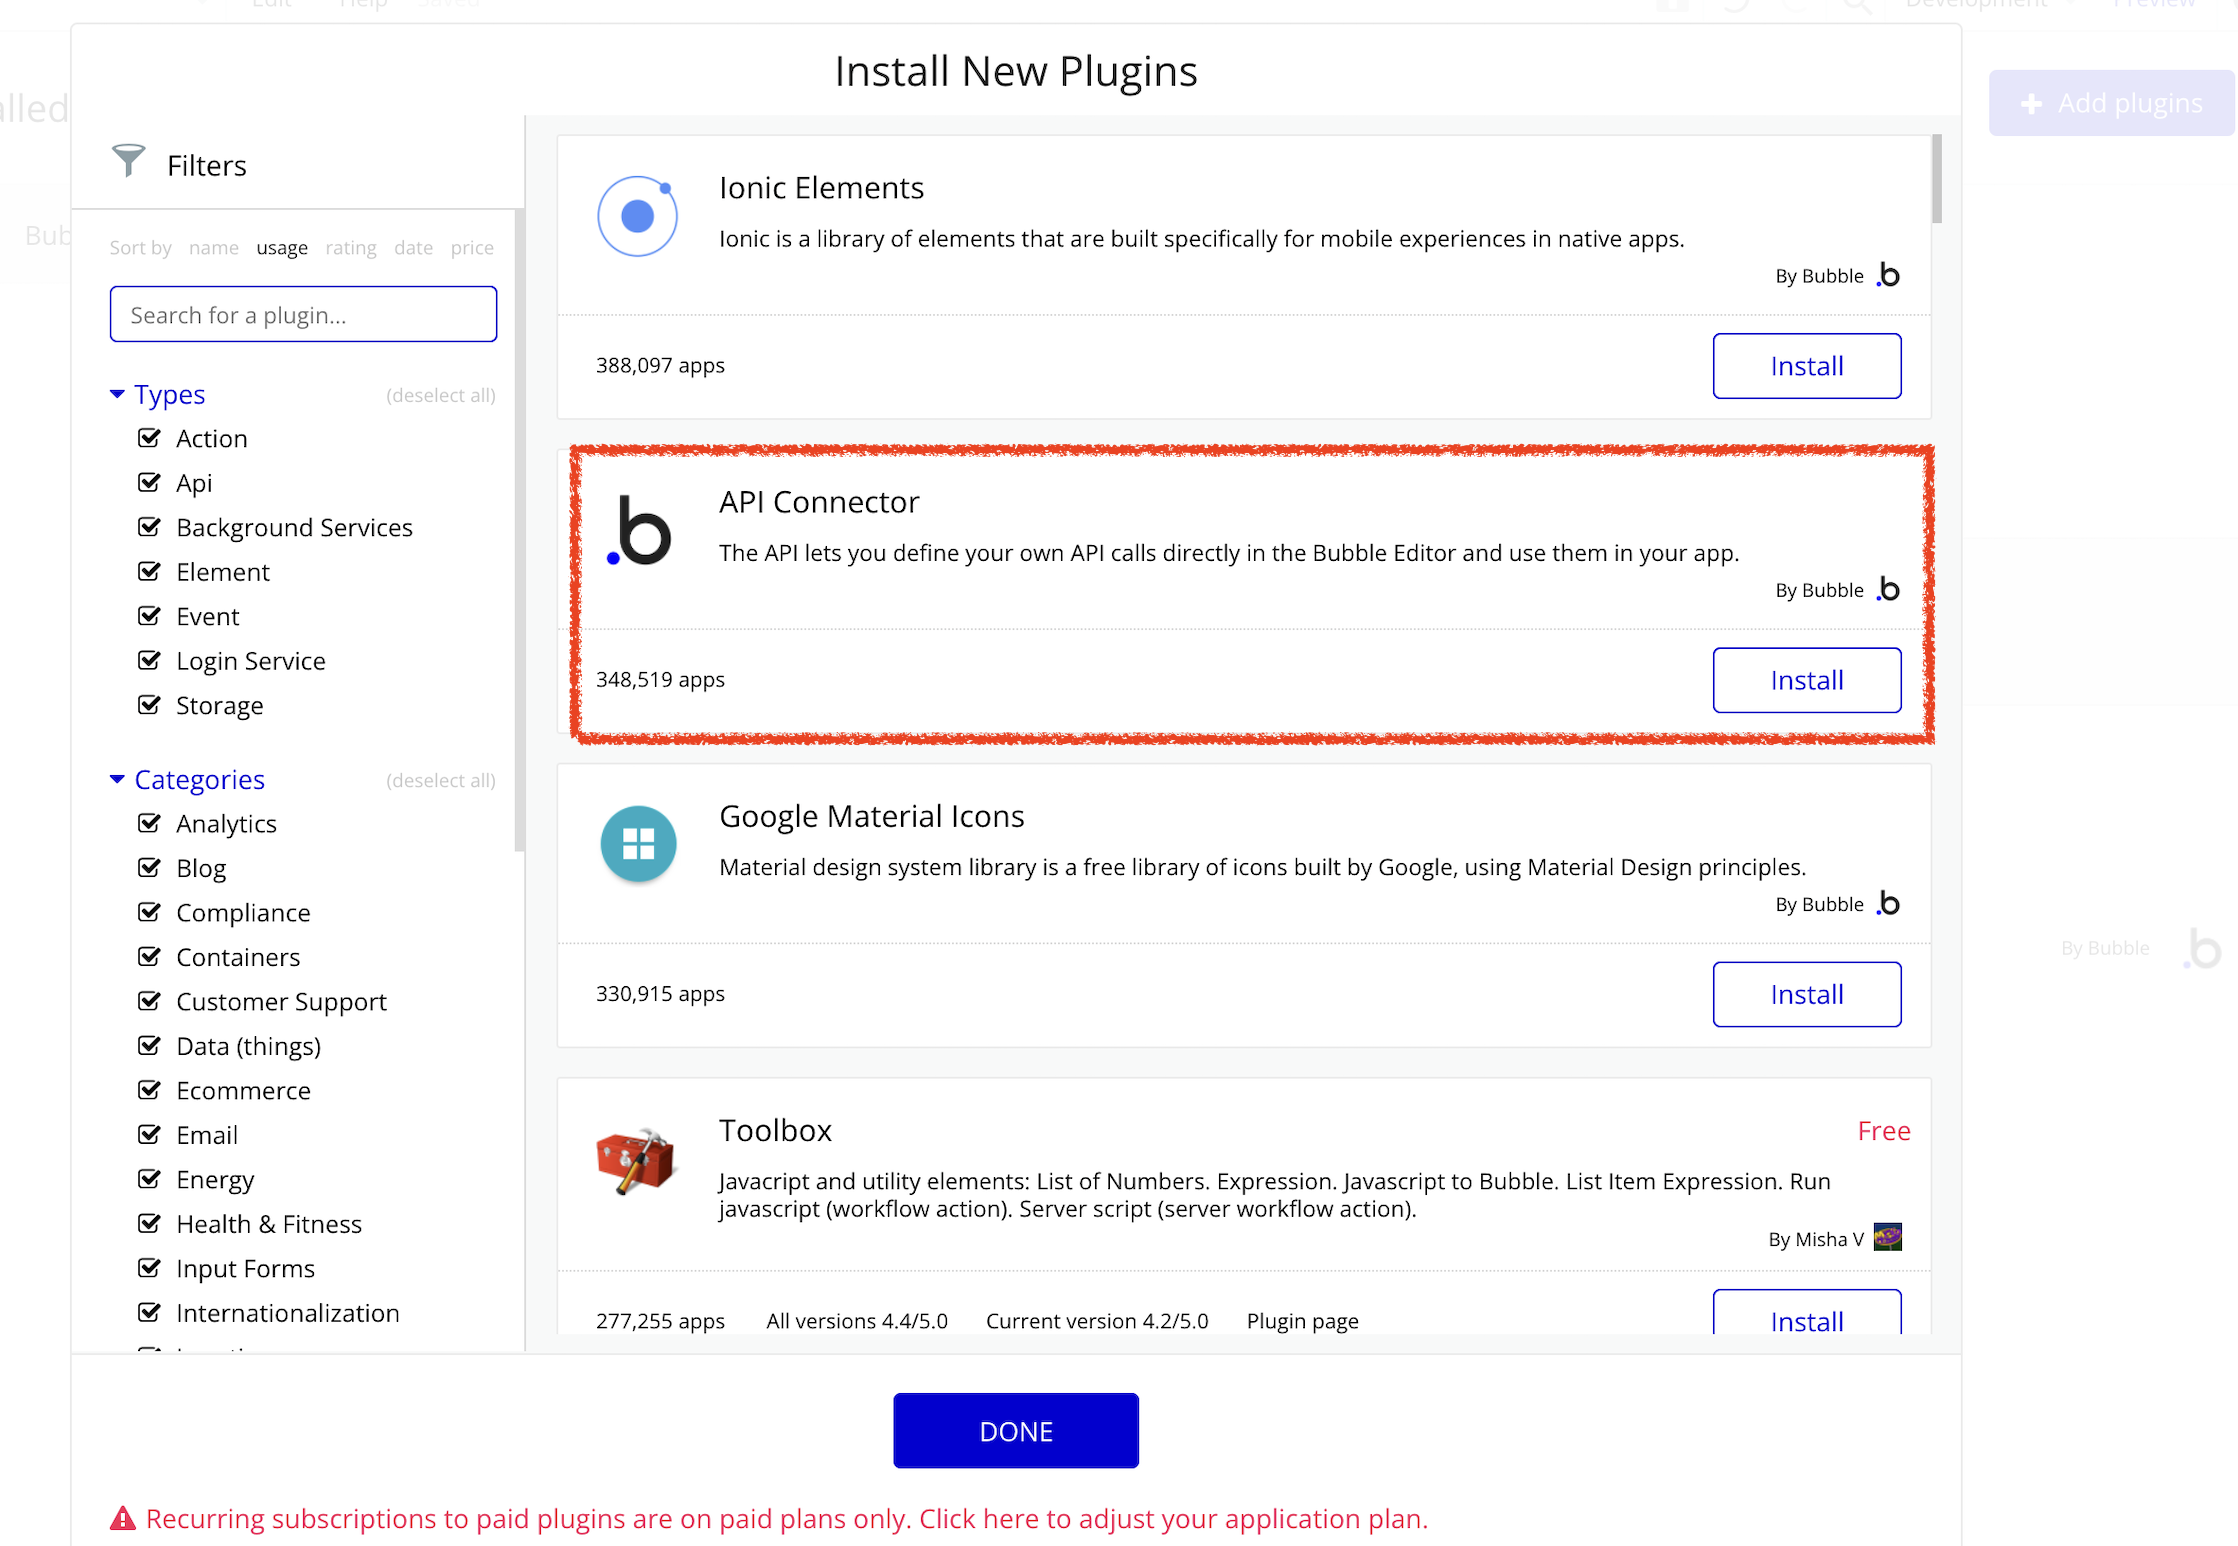Collapse the Categories filter section

(117, 779)
